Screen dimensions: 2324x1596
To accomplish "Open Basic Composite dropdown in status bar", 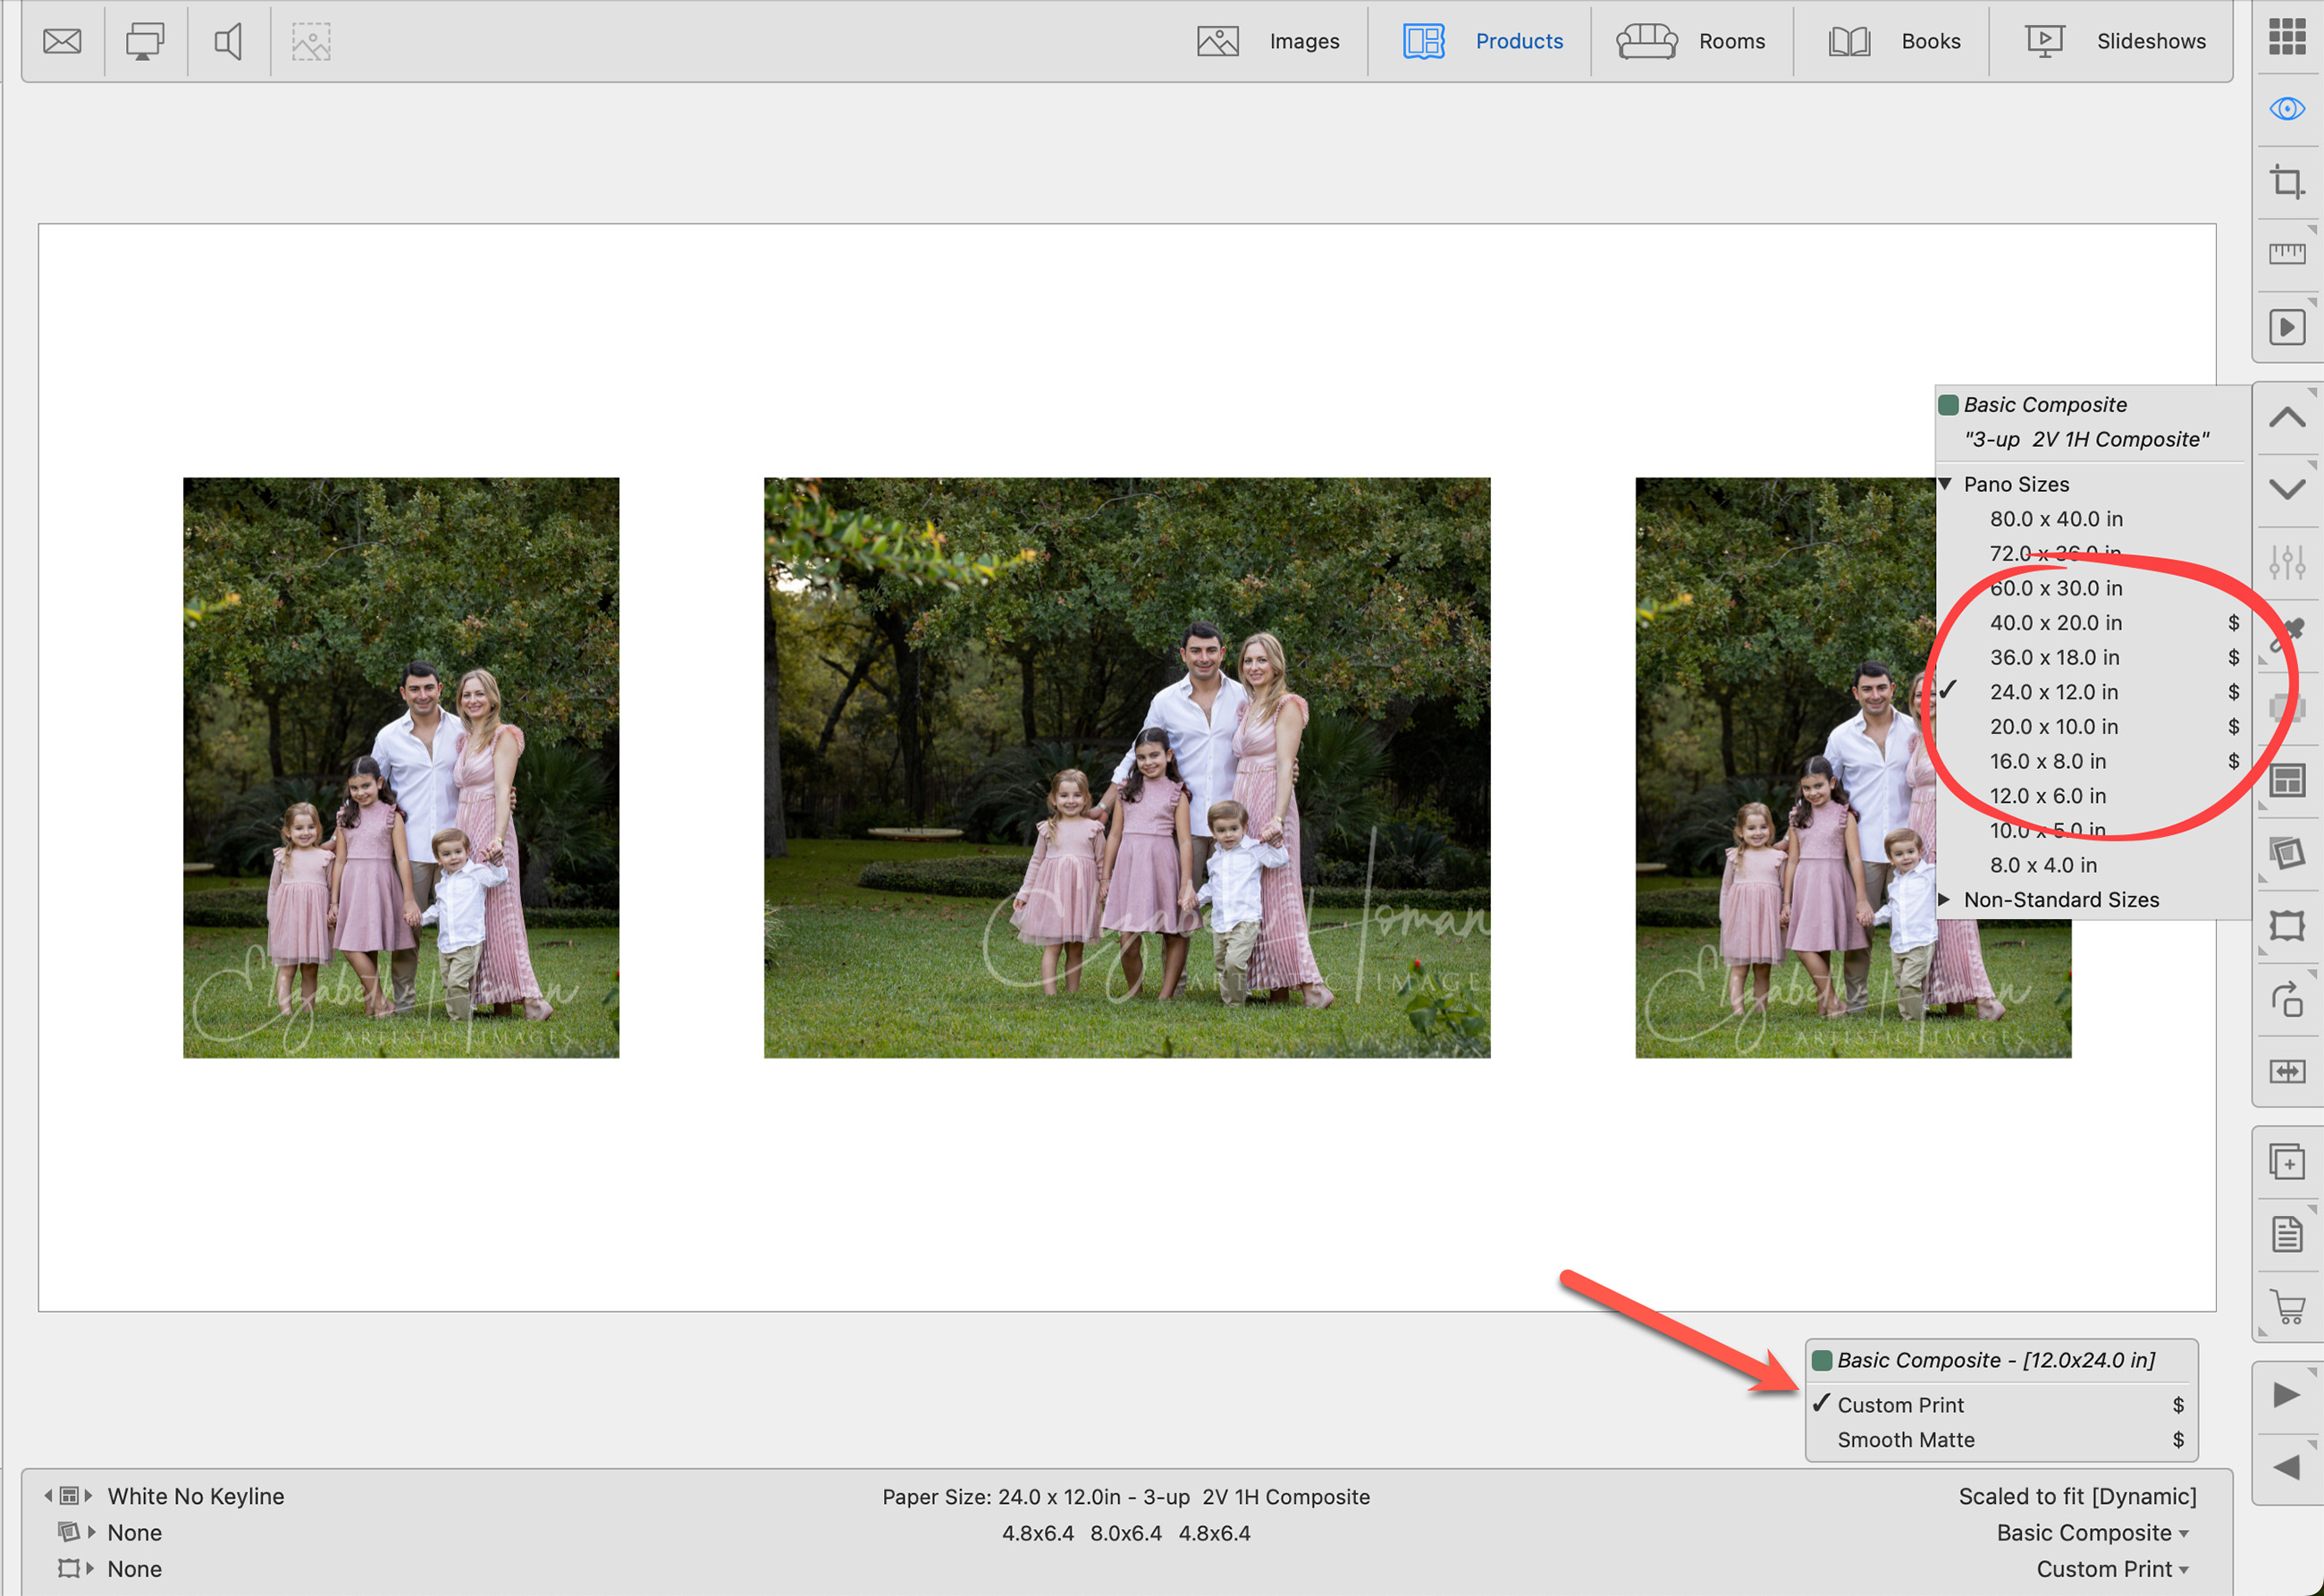I will [2092, 1532].
